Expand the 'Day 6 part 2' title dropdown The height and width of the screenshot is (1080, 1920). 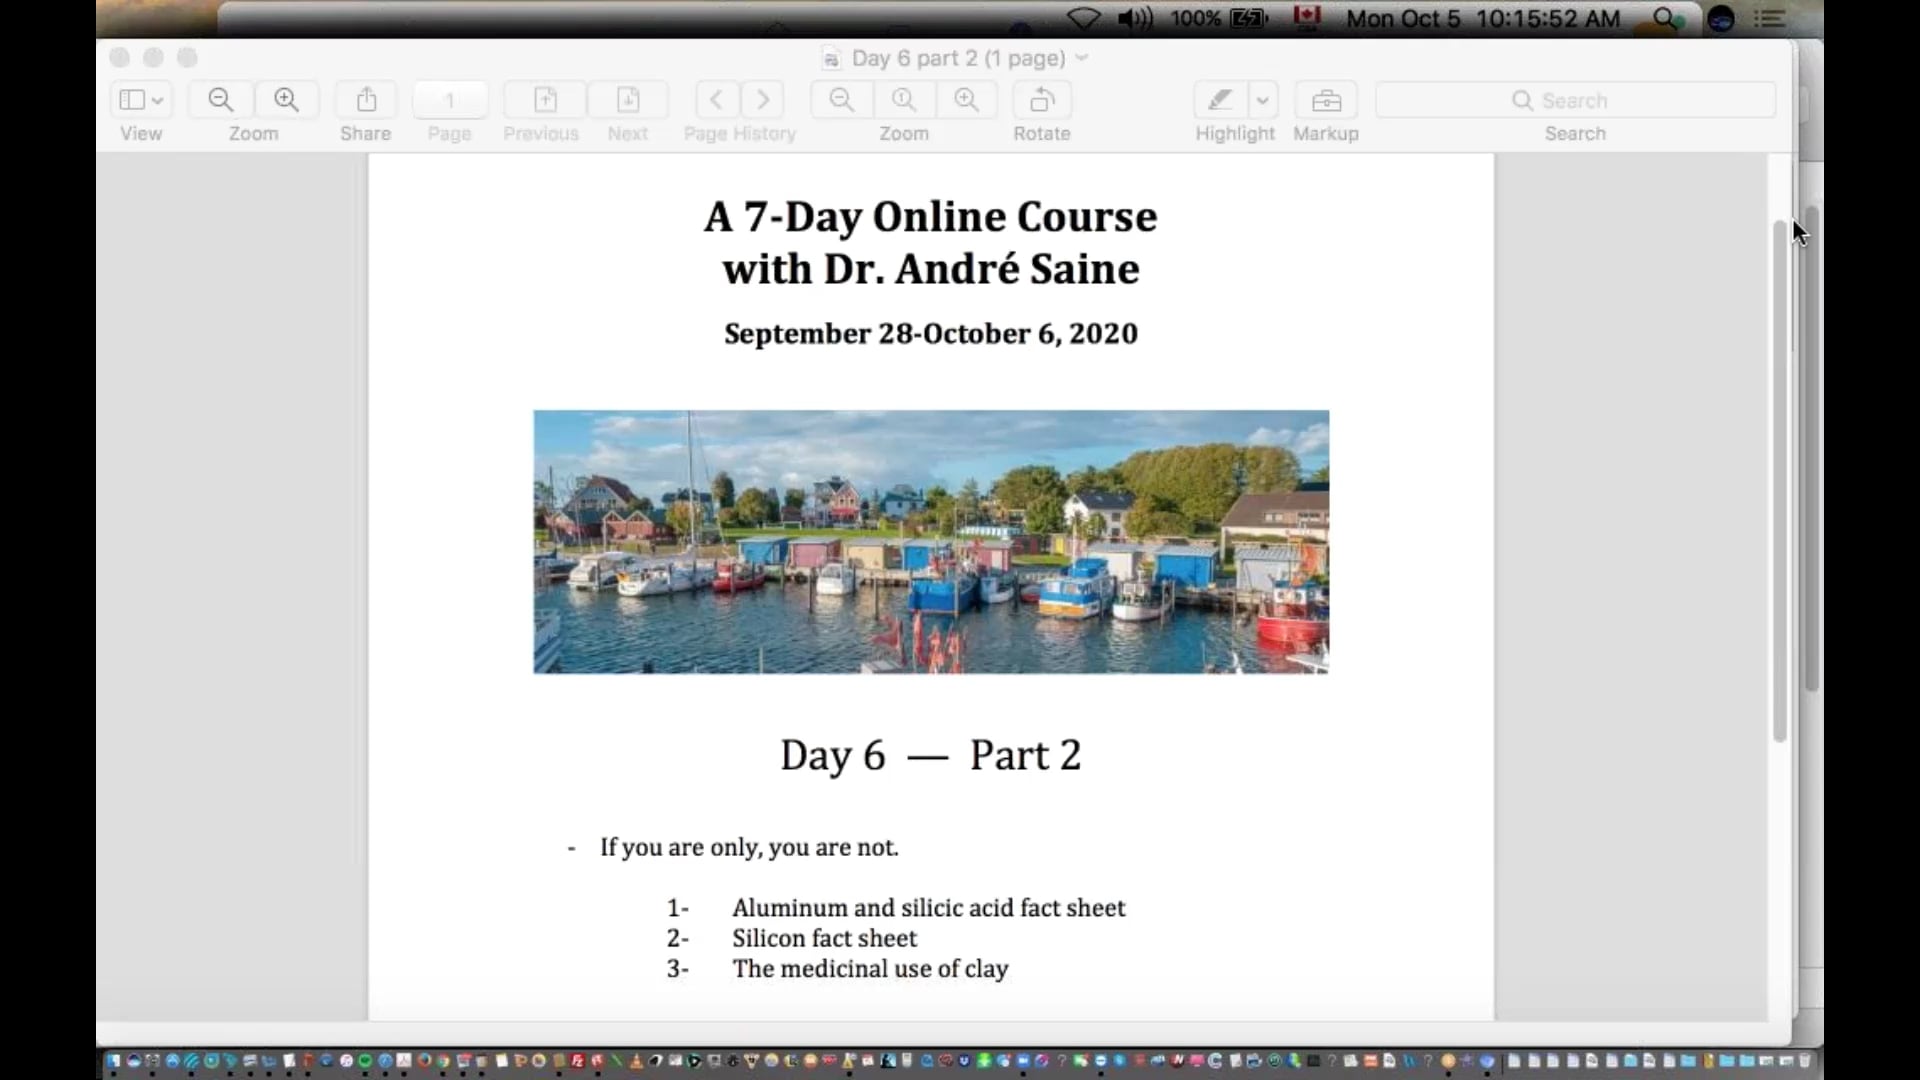(x=1083, y=58)
